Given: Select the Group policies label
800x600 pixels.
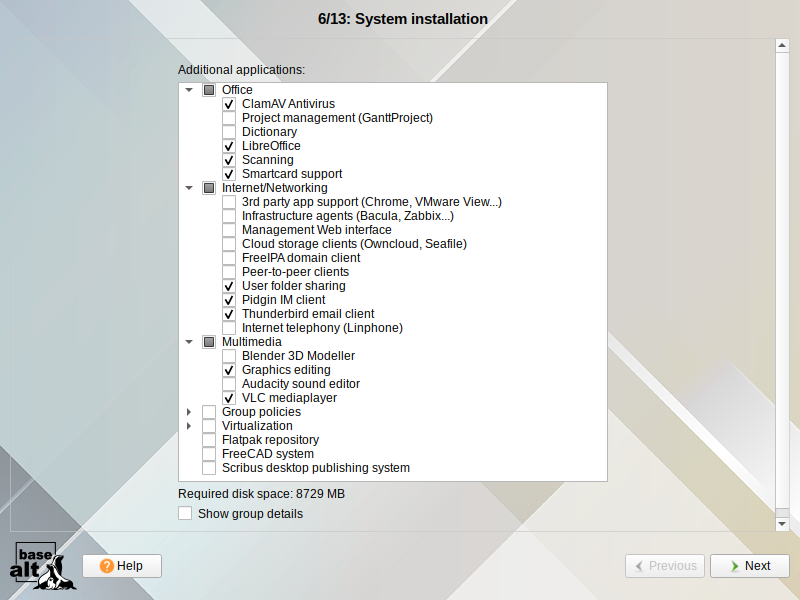Looking at the screenshot, I should pyautogui.click(x=261, y=412).
